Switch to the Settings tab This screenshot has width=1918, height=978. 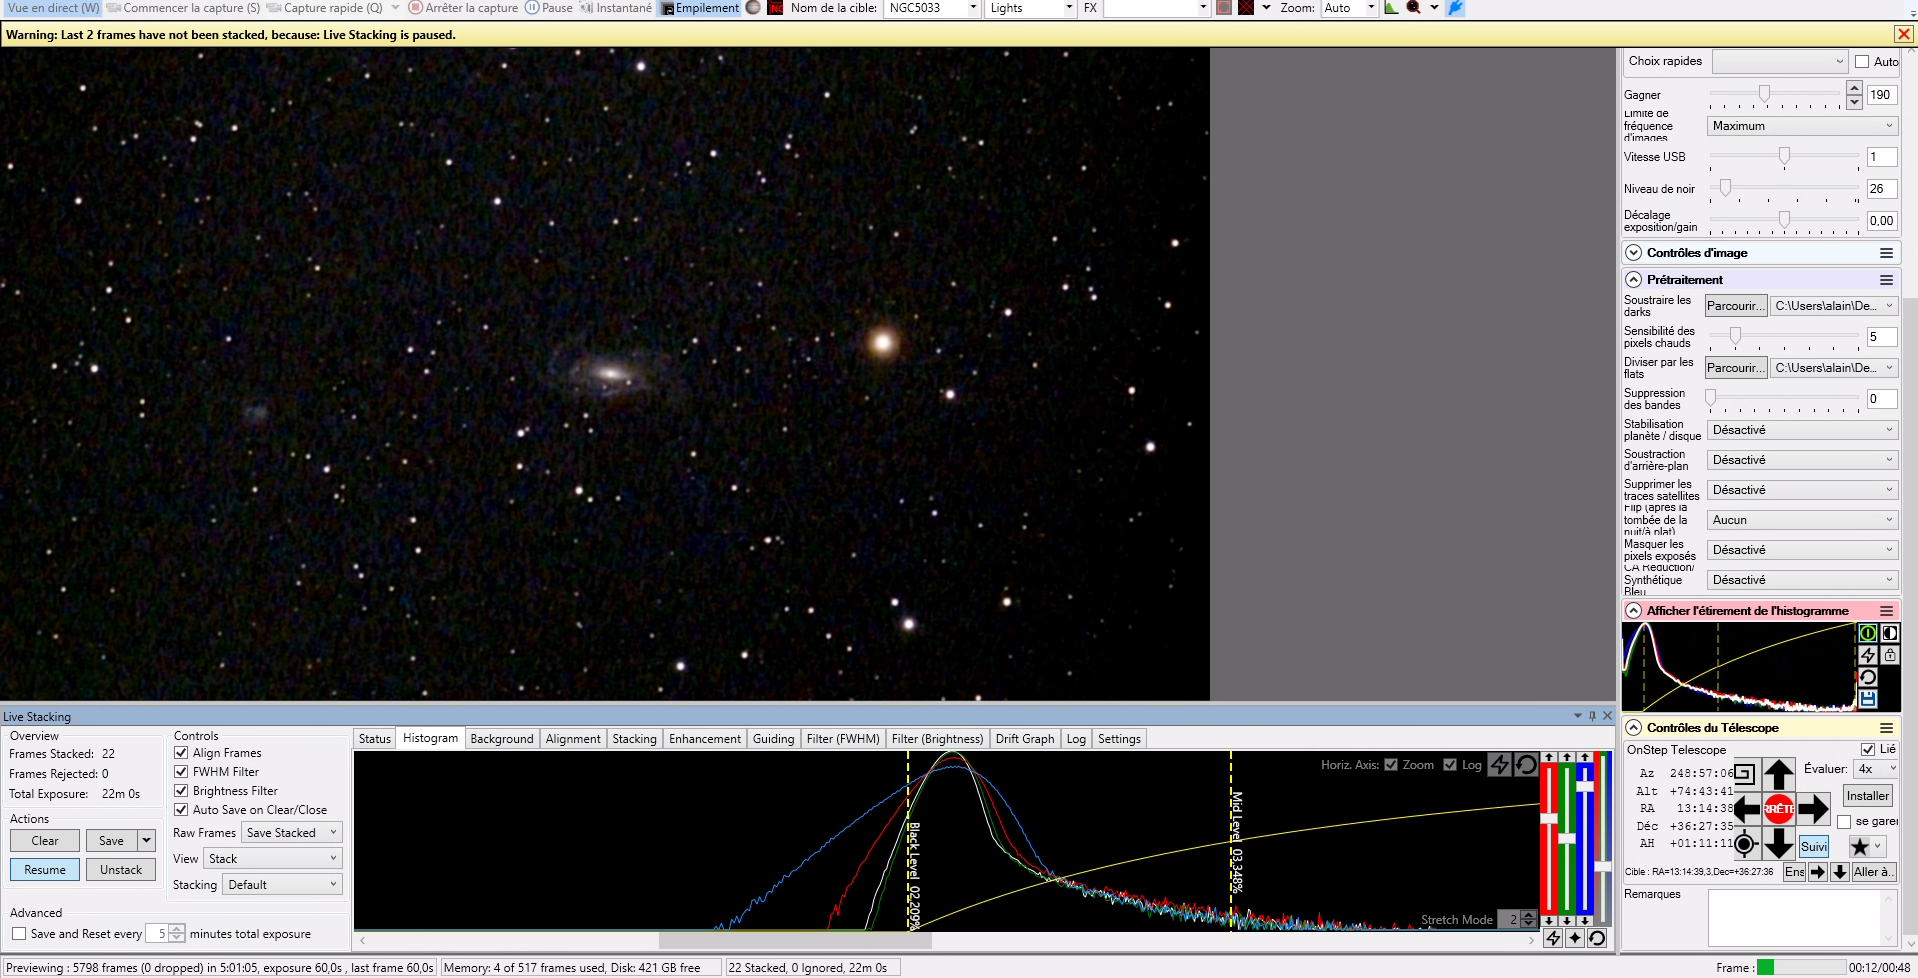[x=1119, y=739]
